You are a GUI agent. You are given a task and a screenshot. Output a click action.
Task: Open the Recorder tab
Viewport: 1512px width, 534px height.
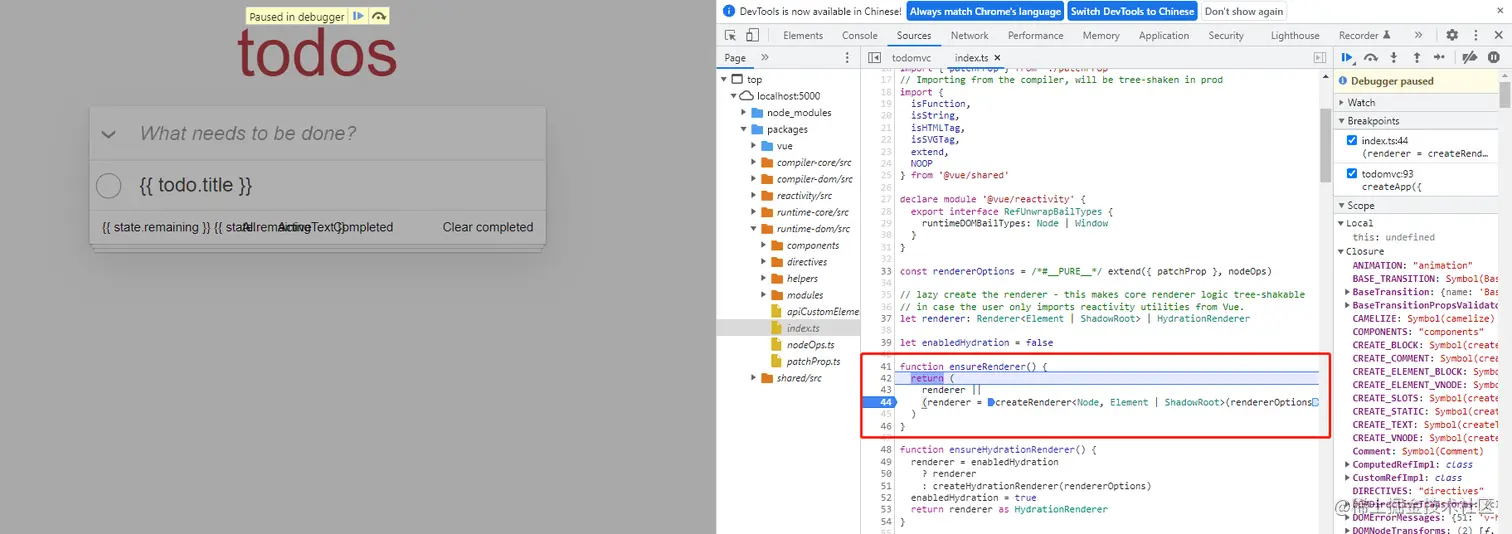pyautogui.click(x=1364, y=35)
